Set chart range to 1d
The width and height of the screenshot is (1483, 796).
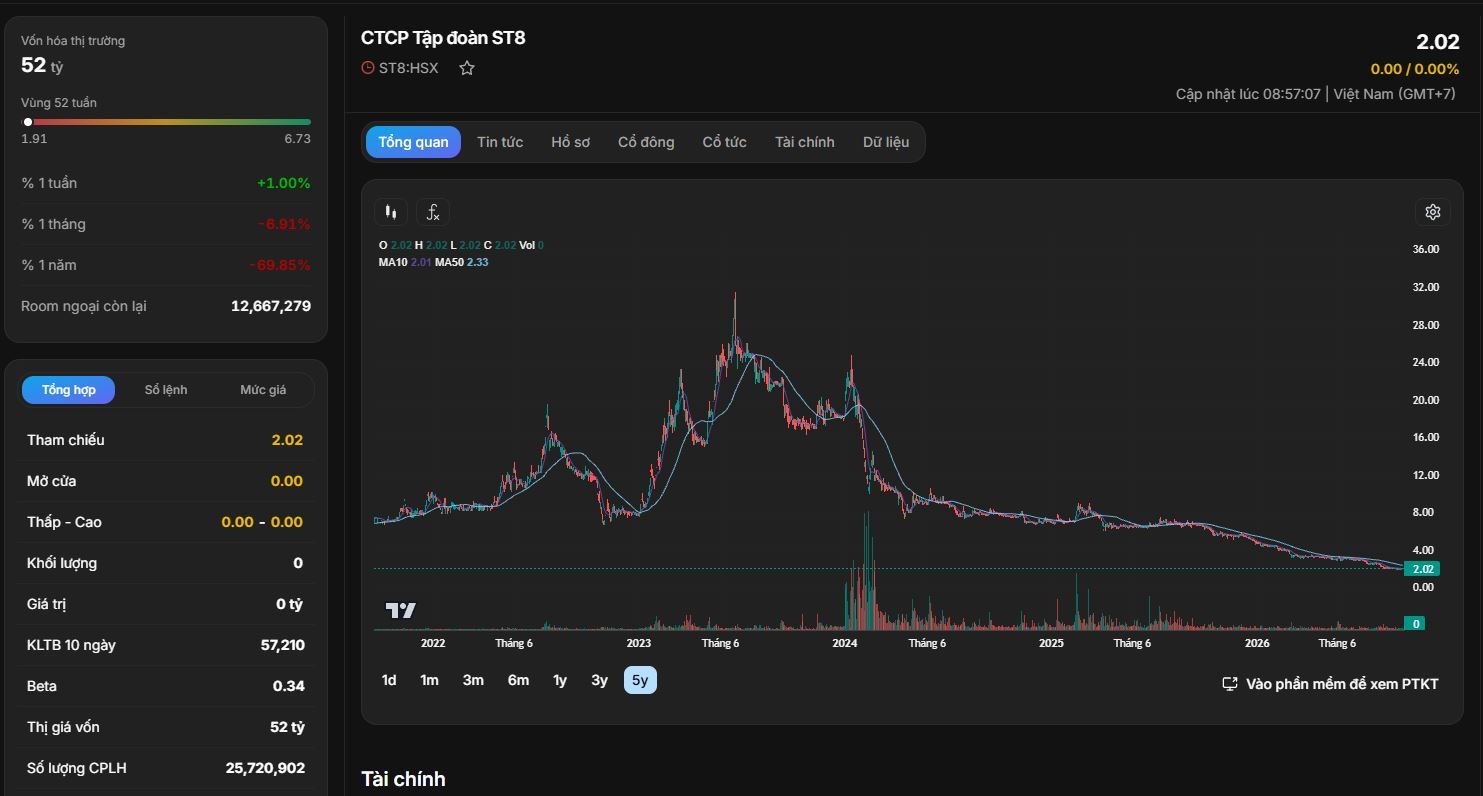[x=389, y=680]
